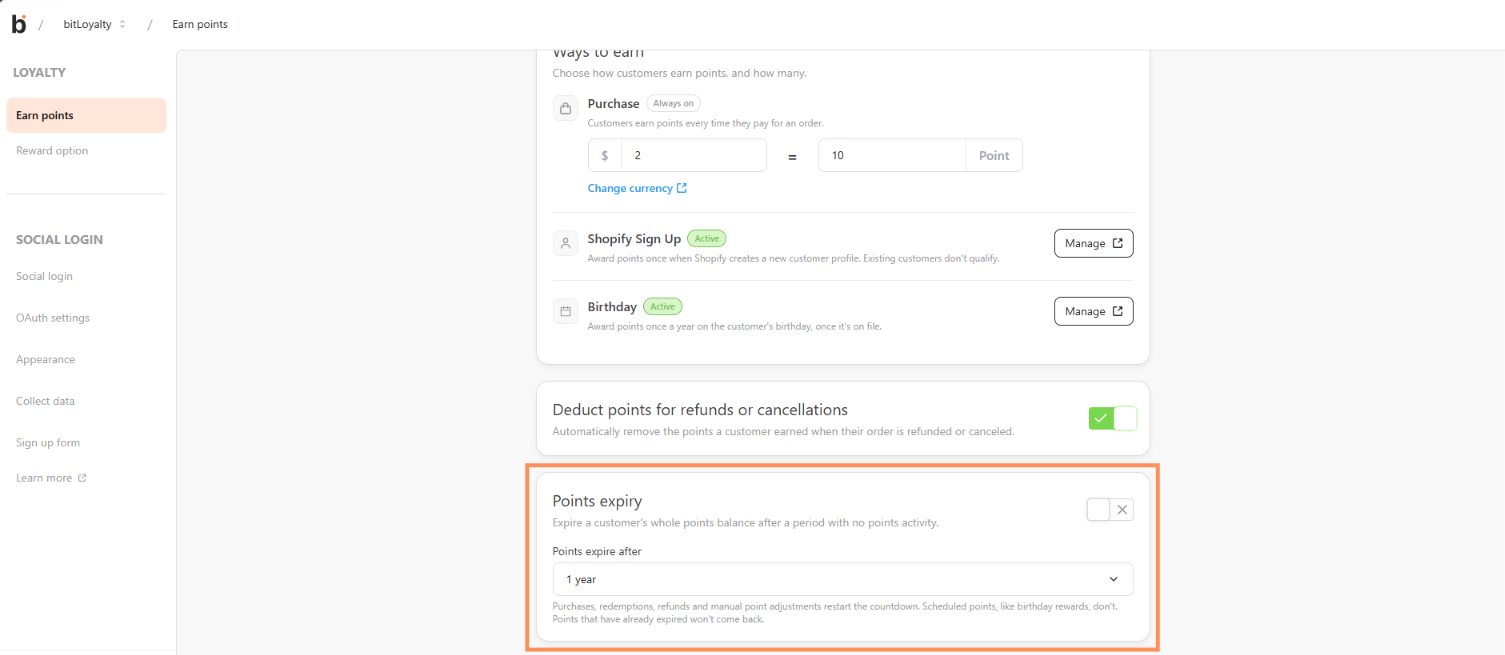The image size is (1505, 655).
Task: Open Reward option in sidebar
Action: point(52,151)
